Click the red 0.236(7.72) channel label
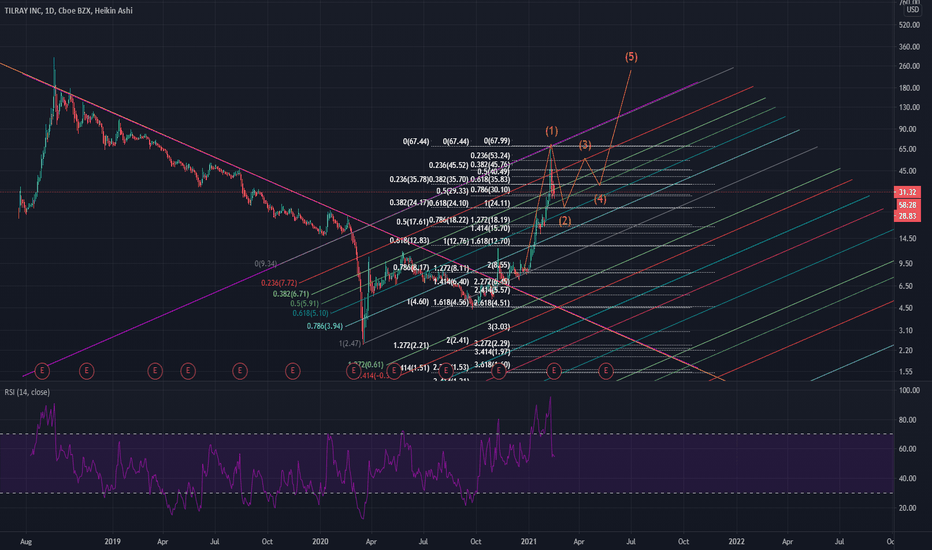This screenshot has height=550, width=932. (x=279, y=283)
